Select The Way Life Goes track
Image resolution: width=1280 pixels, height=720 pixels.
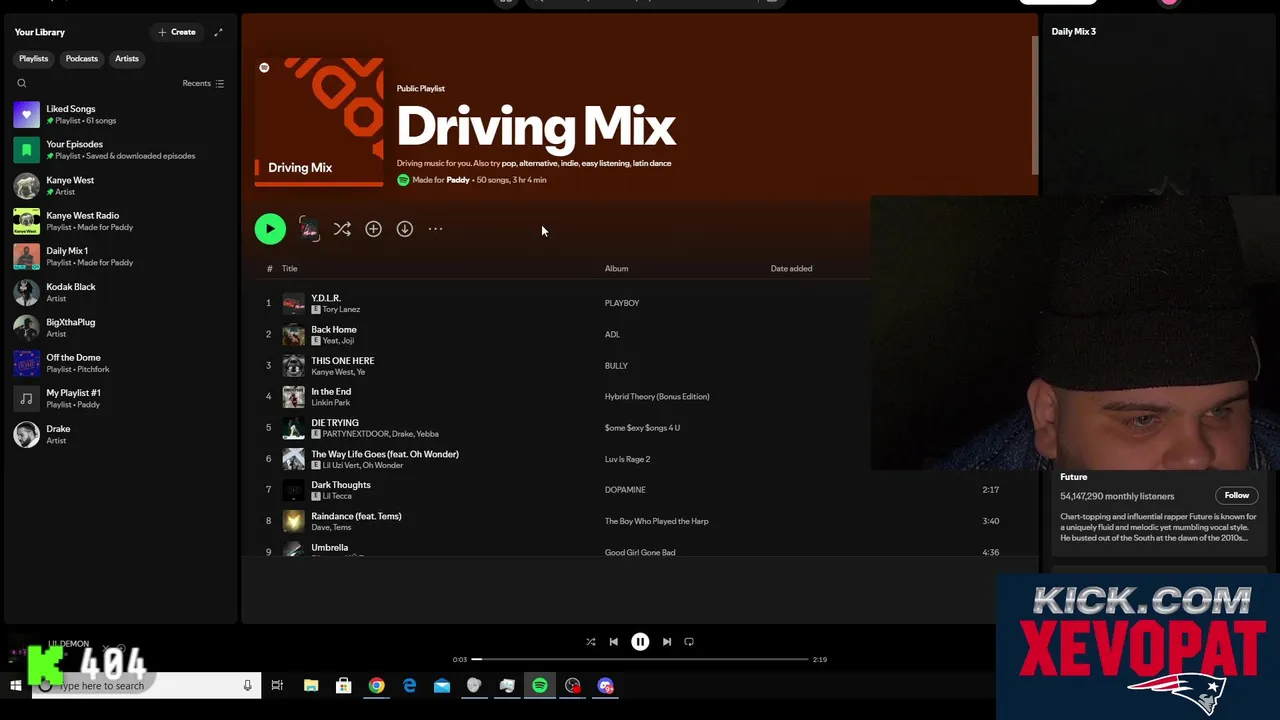385,454
